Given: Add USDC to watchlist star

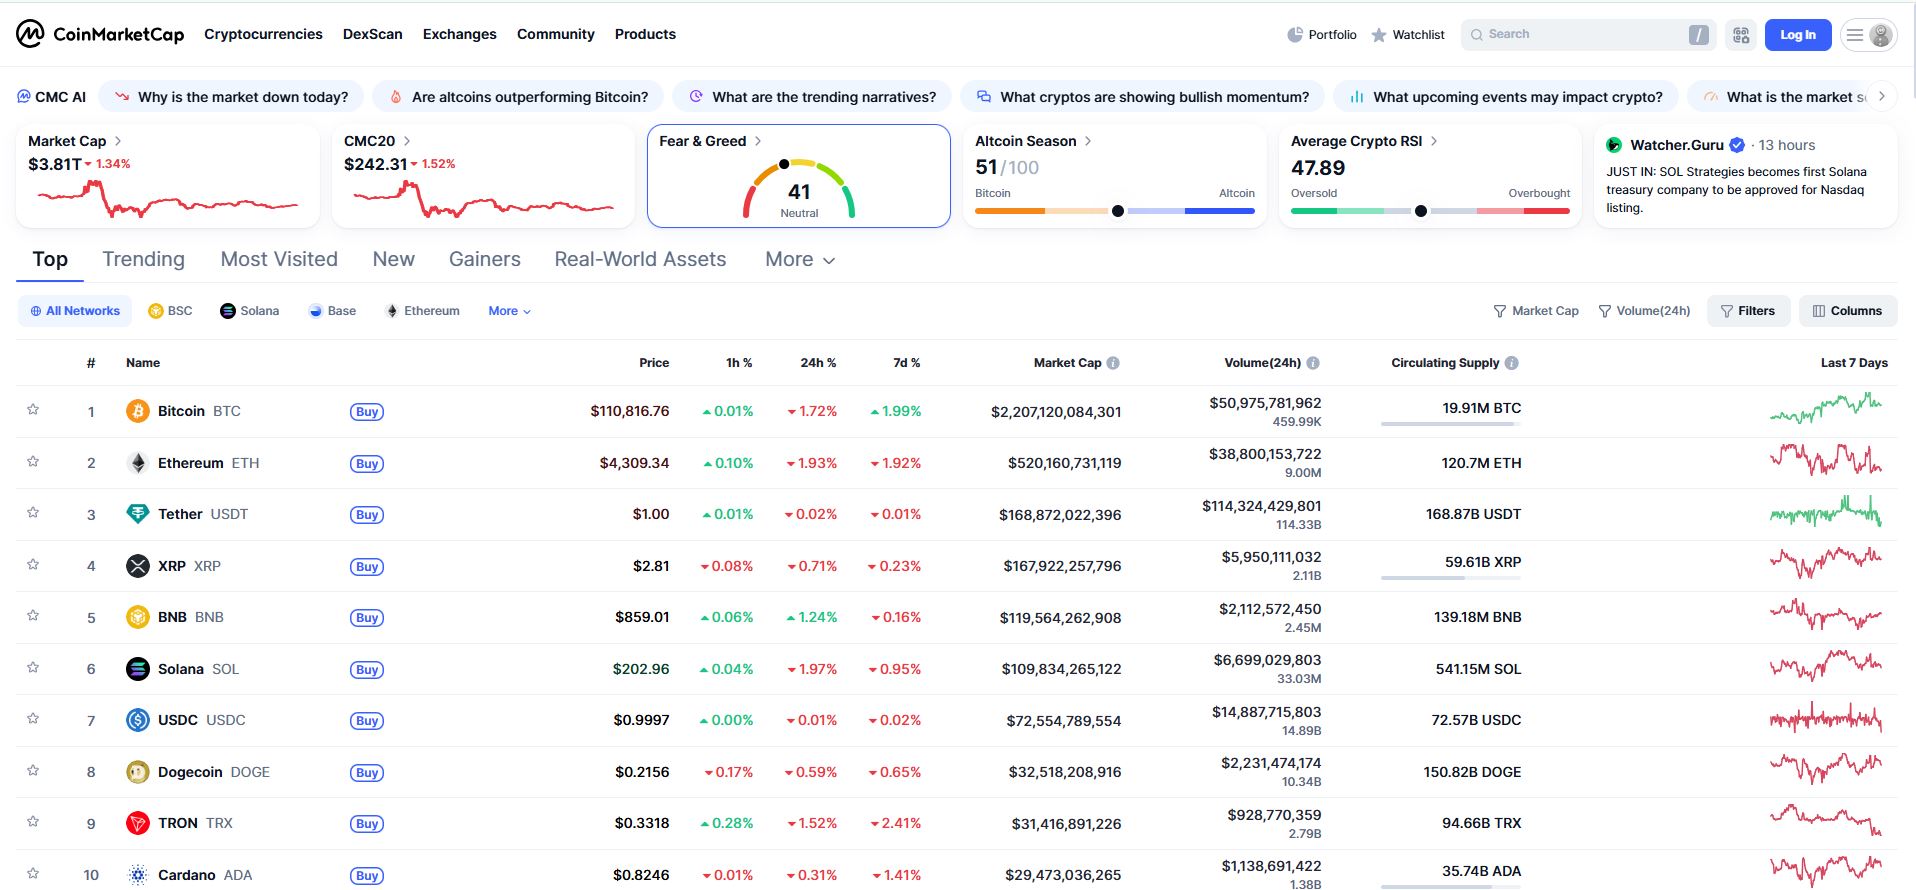Looking at the screenshot, I should point(33,719).
